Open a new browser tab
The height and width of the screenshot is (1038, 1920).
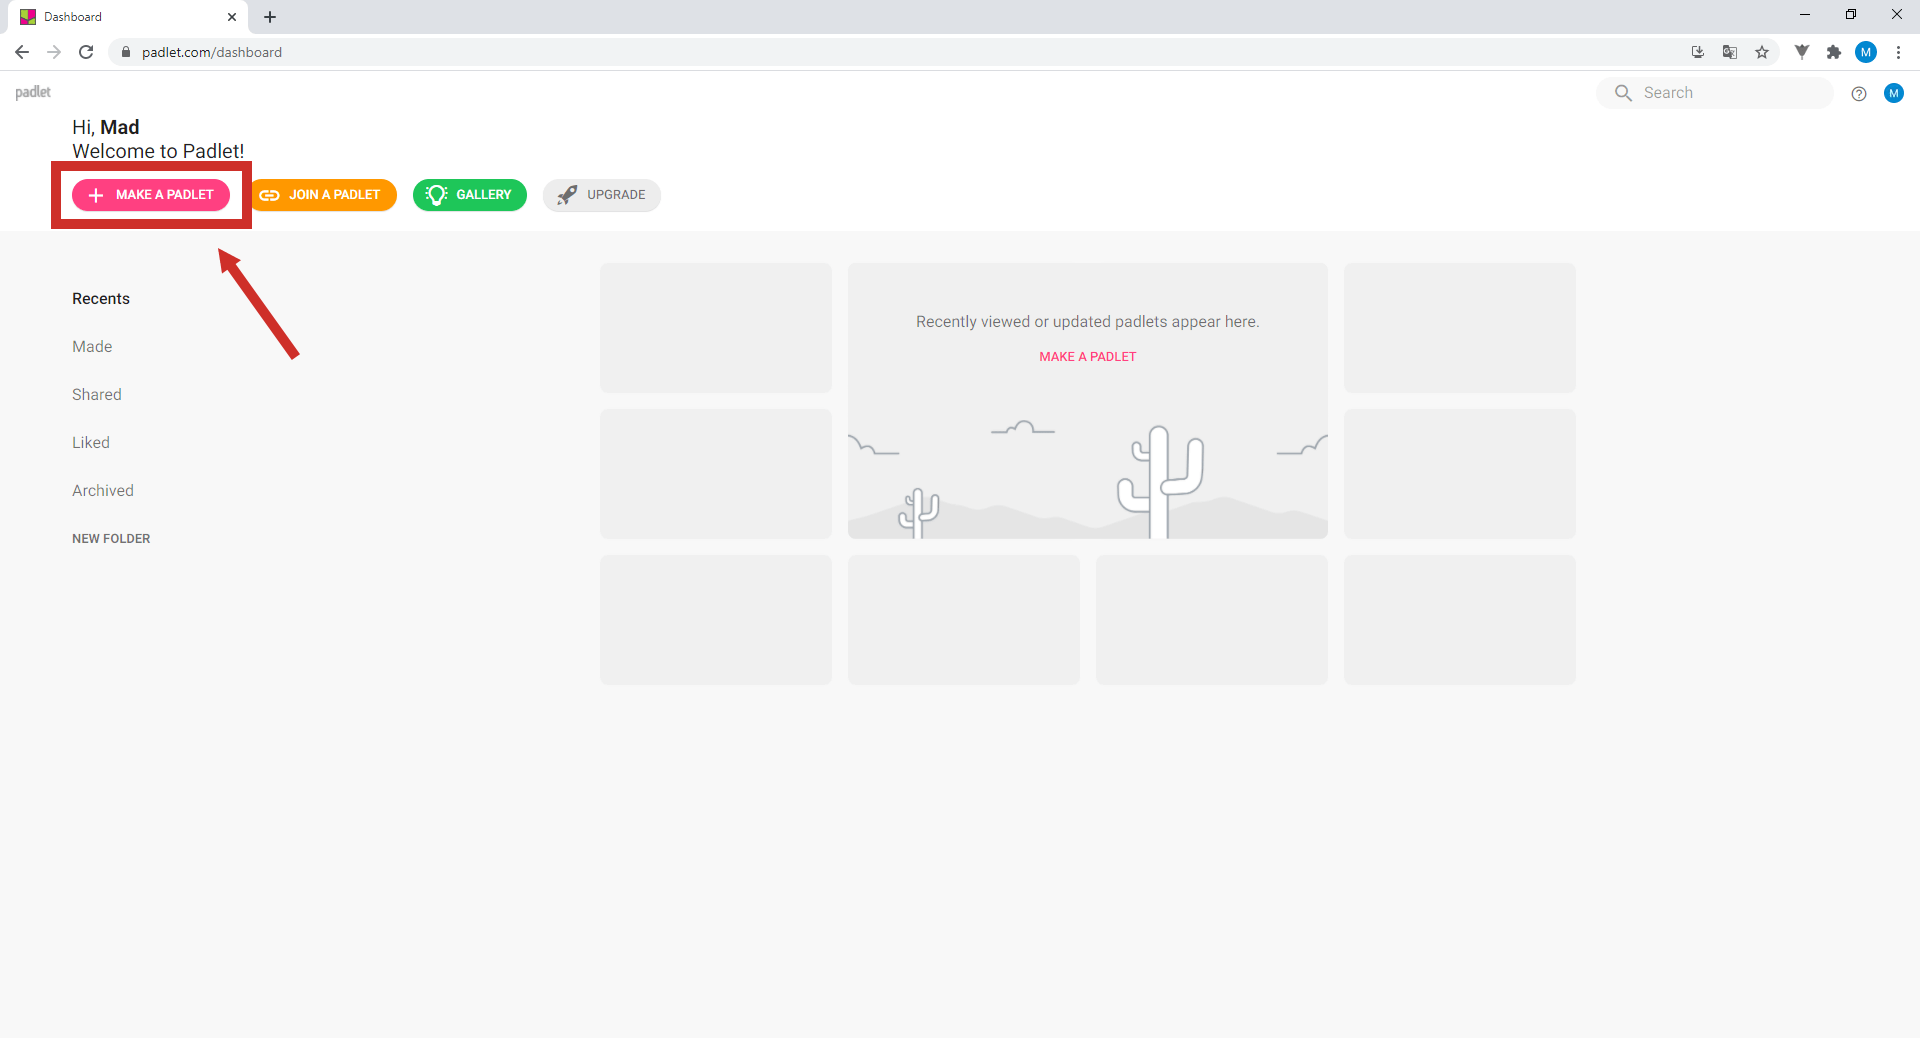tap(270, 17)
